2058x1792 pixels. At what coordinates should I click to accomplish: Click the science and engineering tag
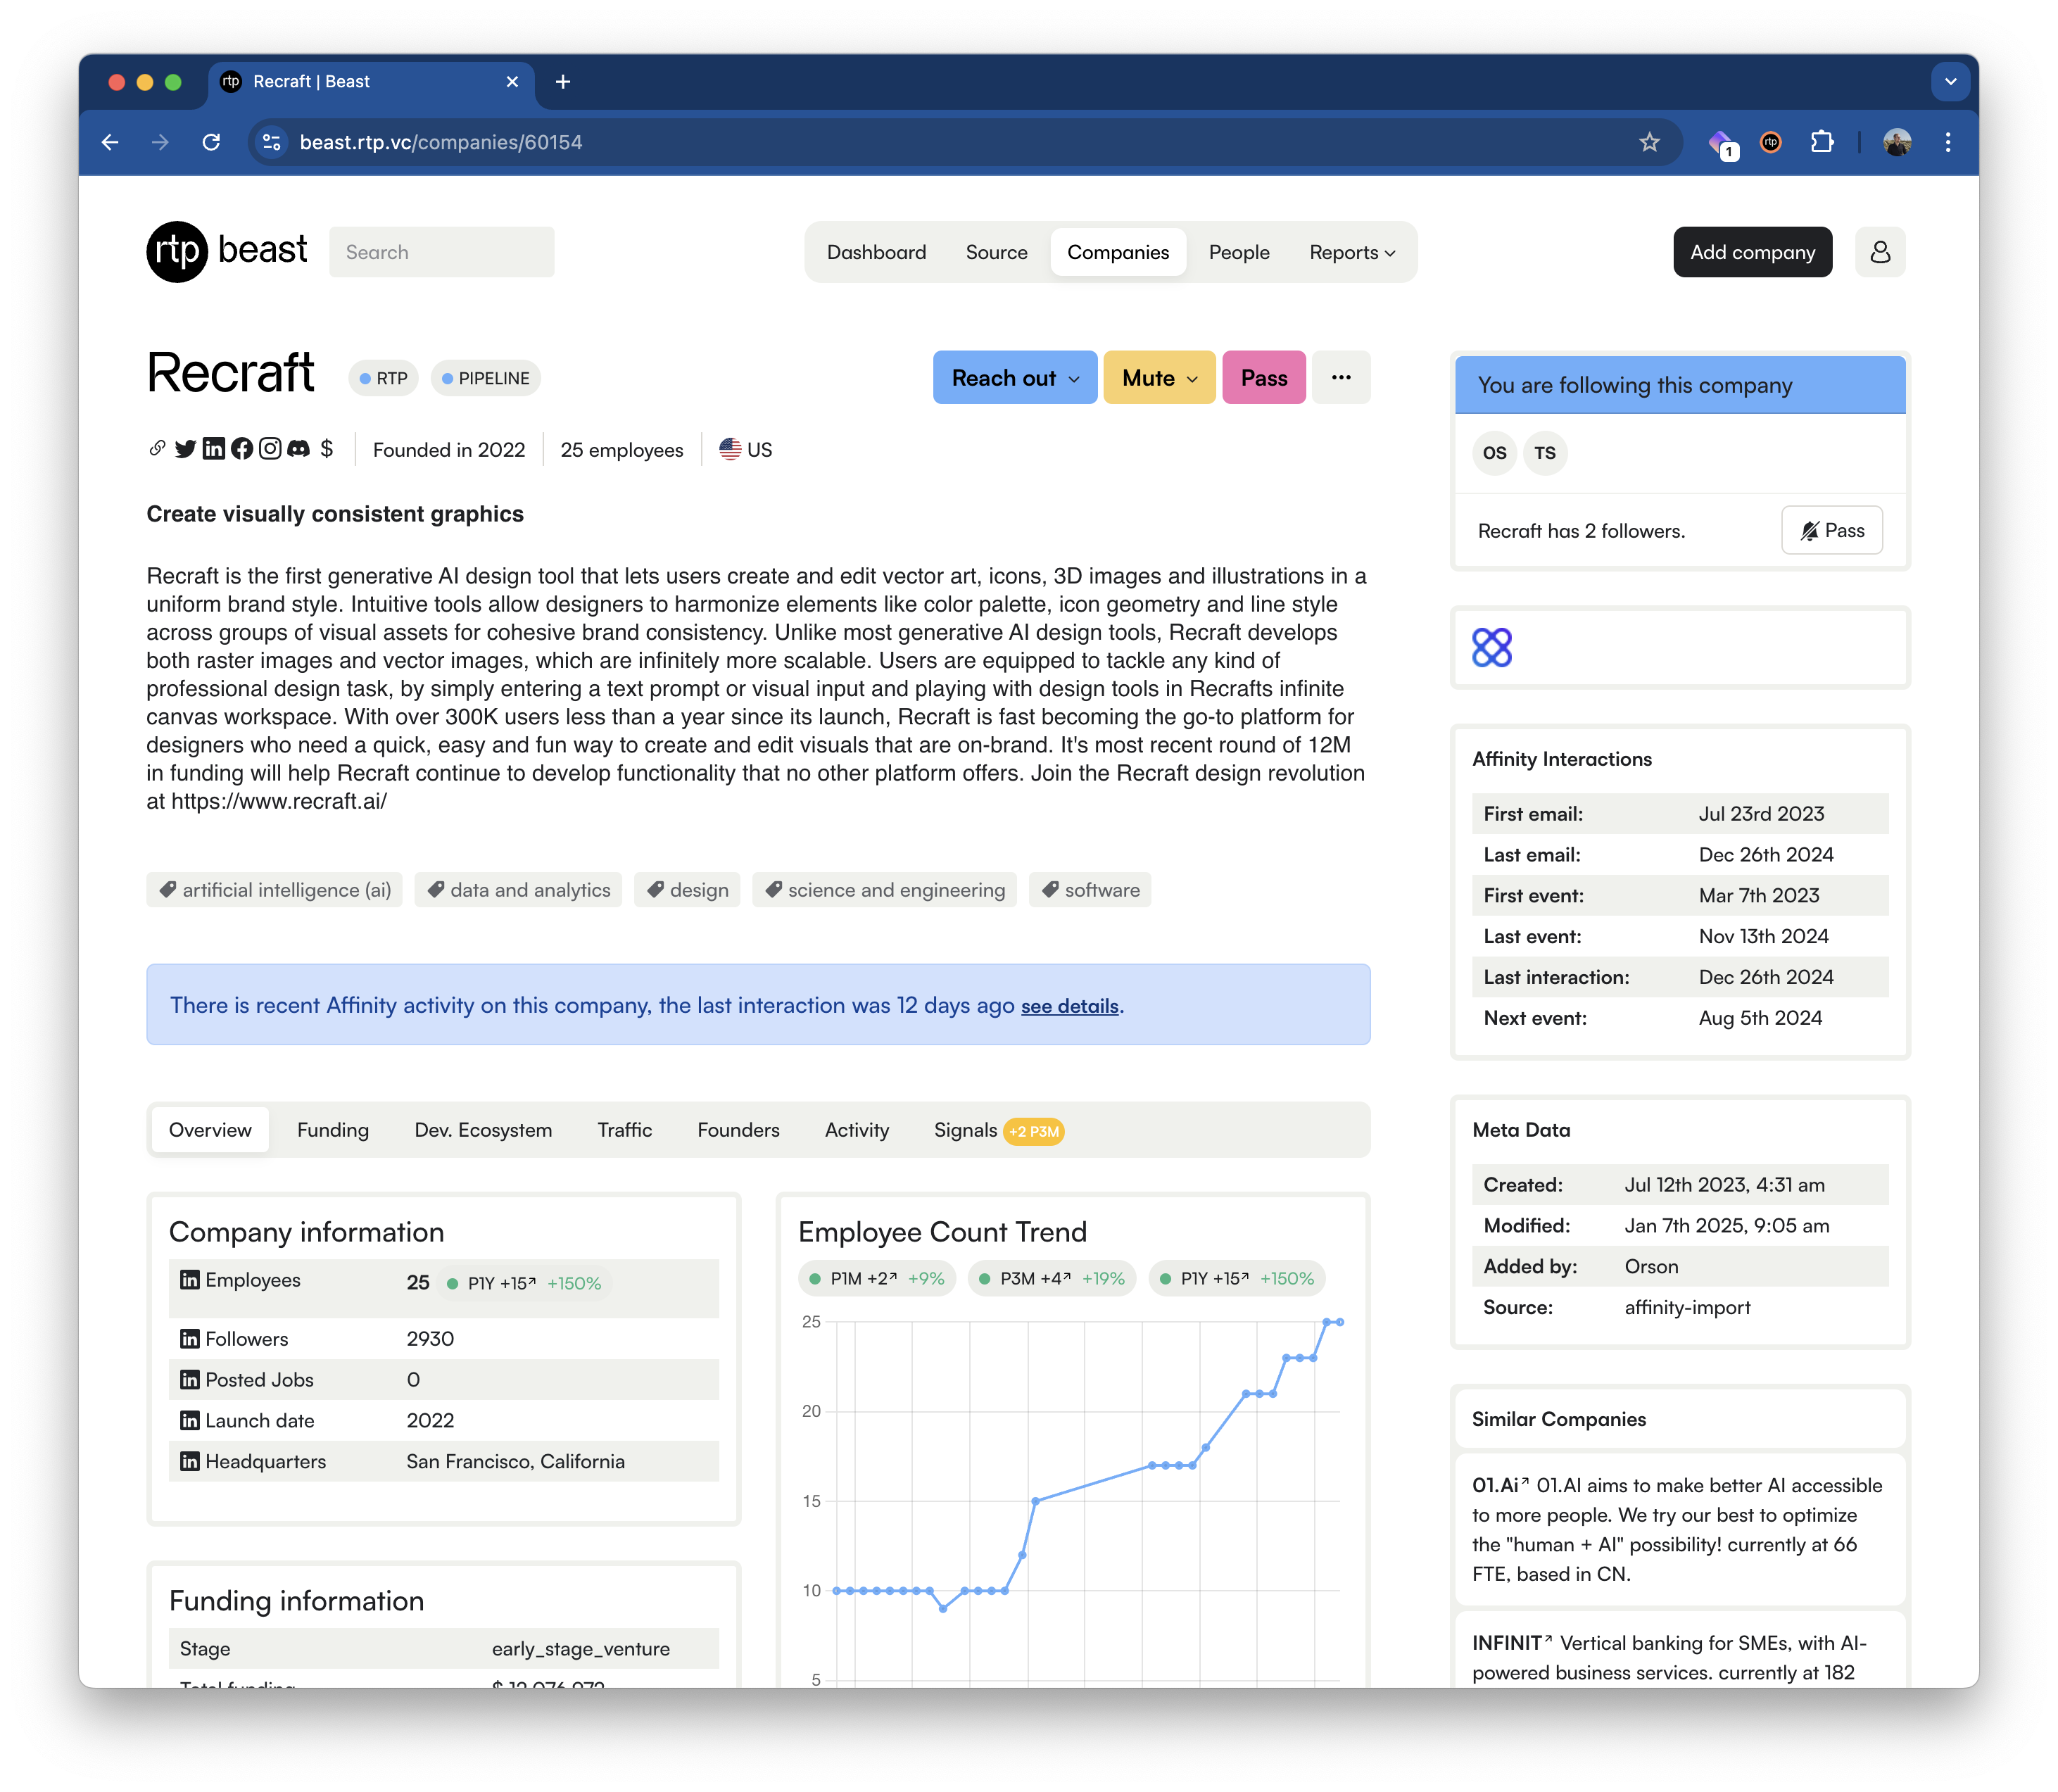tap(884, 890)
